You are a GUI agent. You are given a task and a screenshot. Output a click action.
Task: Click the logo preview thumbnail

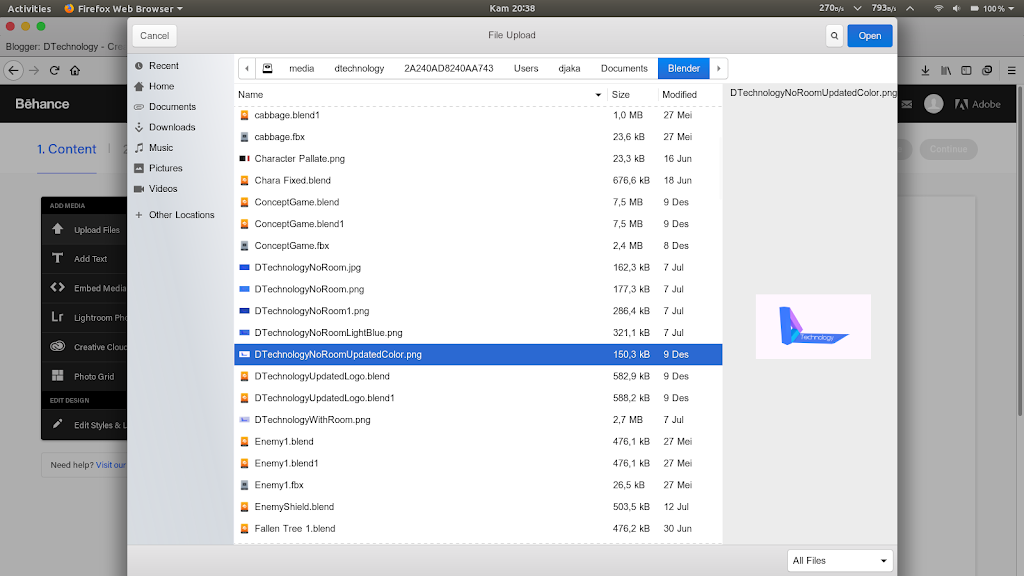pos(813,327)
